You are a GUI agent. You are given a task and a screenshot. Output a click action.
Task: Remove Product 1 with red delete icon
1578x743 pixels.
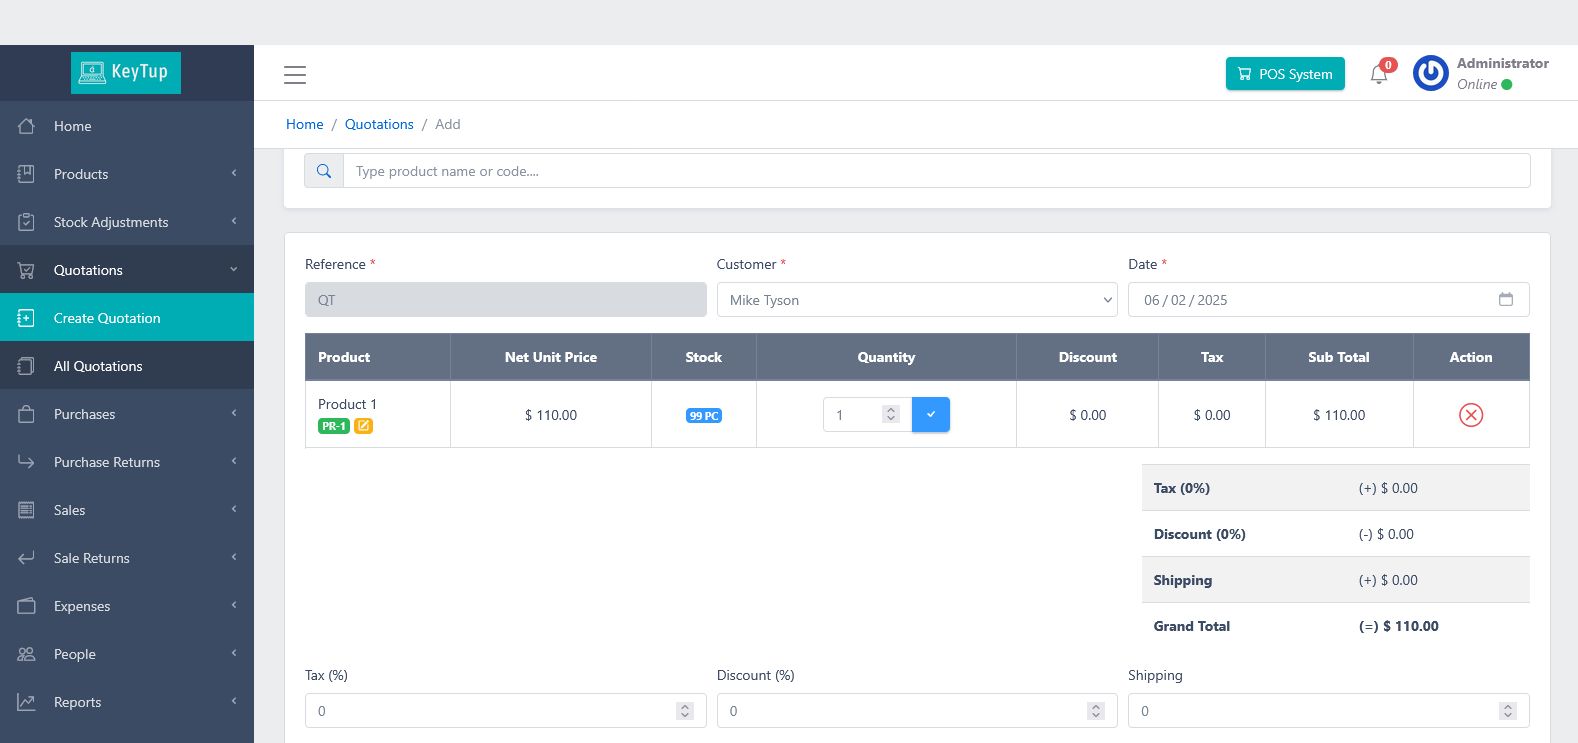pyautogui.click(x=1470, y=415)
